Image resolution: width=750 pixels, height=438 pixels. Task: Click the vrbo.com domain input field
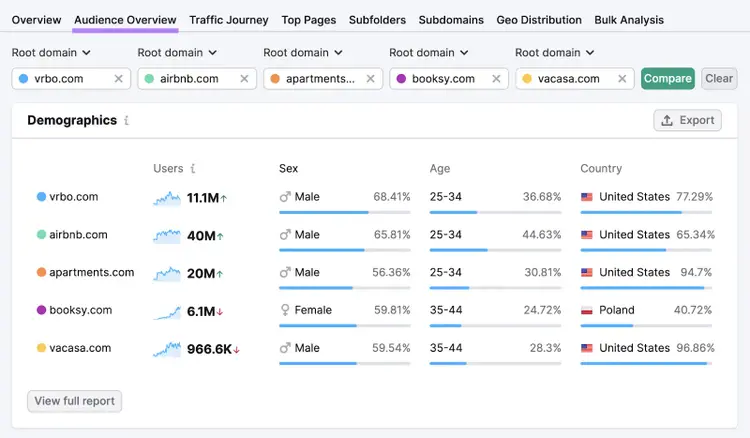71,78
